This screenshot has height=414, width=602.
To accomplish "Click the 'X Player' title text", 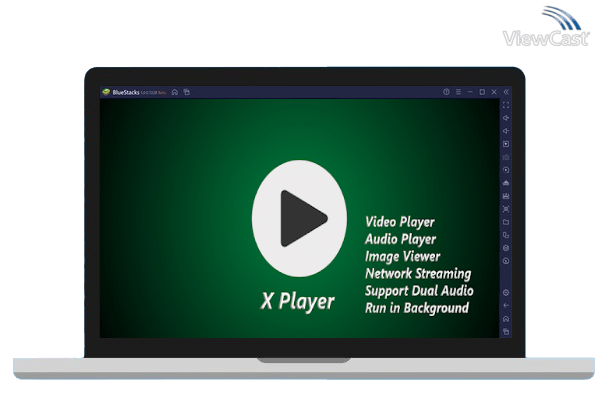I will coord(298,301).
